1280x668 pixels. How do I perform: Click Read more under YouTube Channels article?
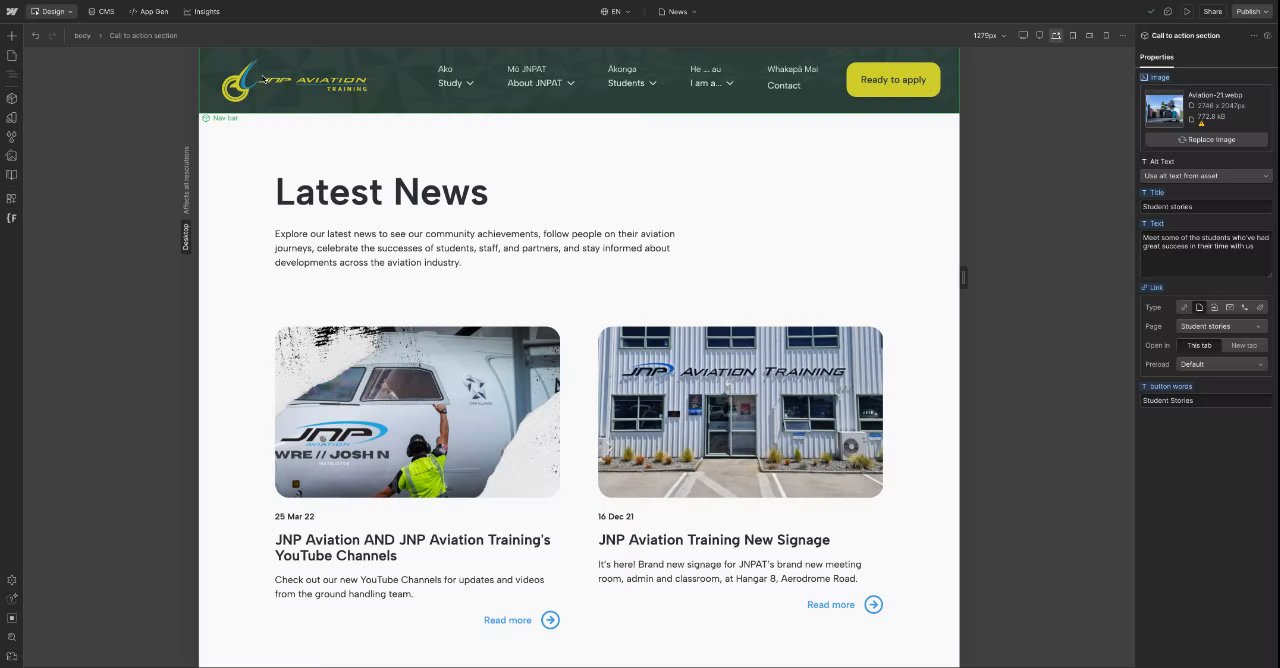click(521, 620)
